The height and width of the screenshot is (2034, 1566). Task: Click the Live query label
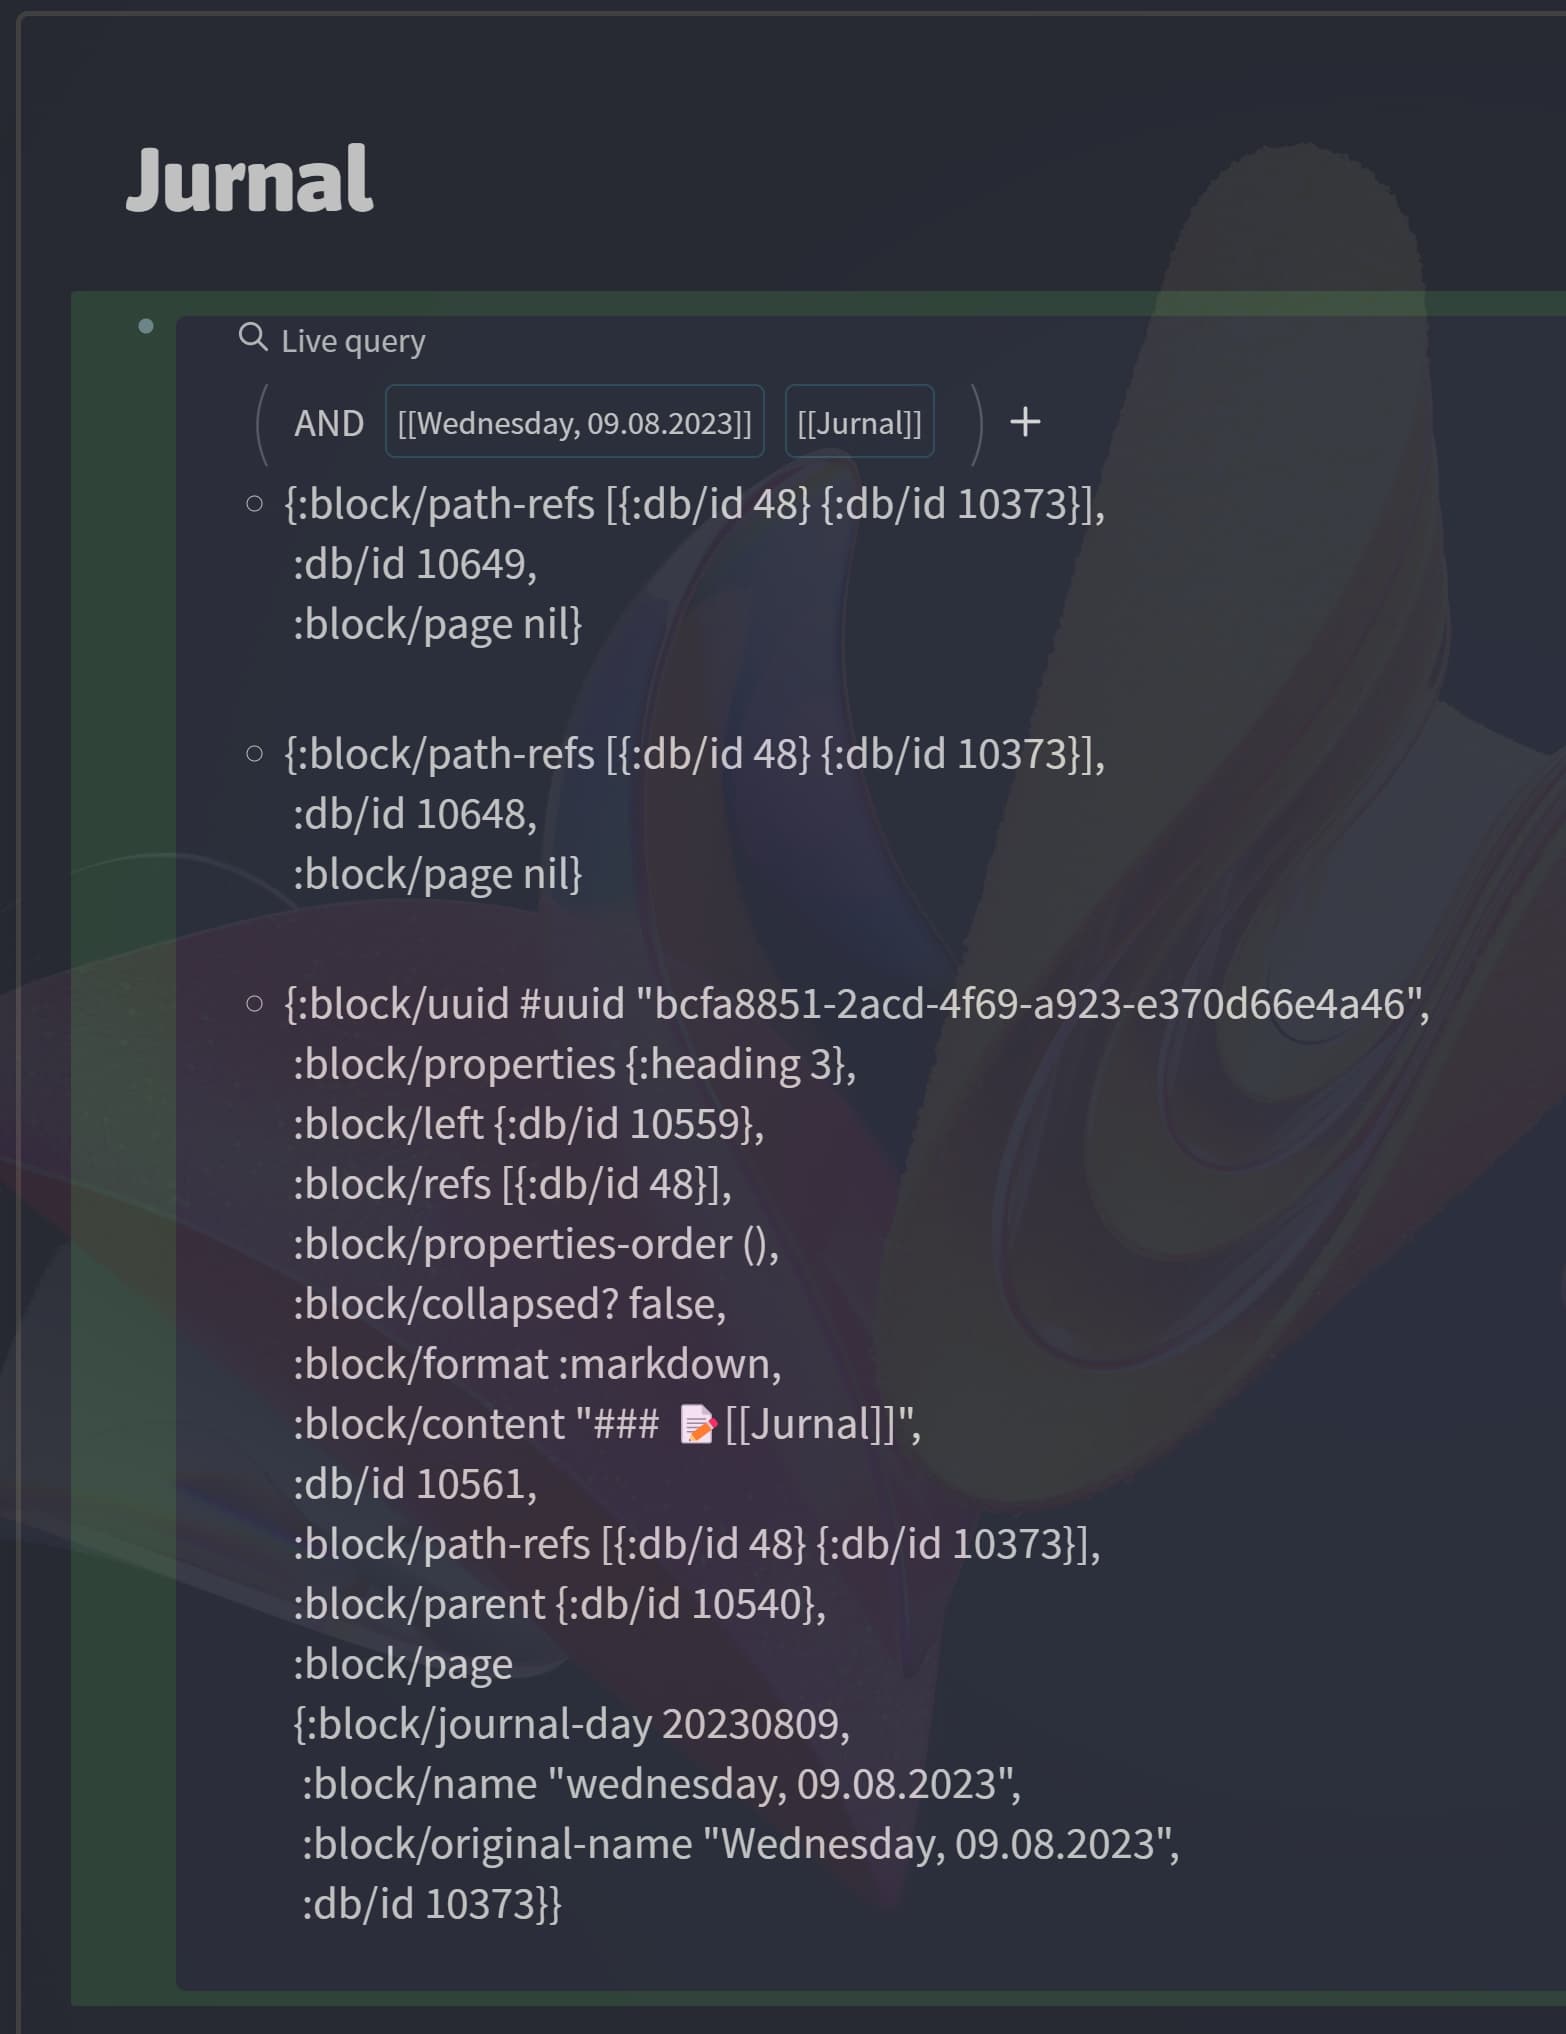(353, 341)
